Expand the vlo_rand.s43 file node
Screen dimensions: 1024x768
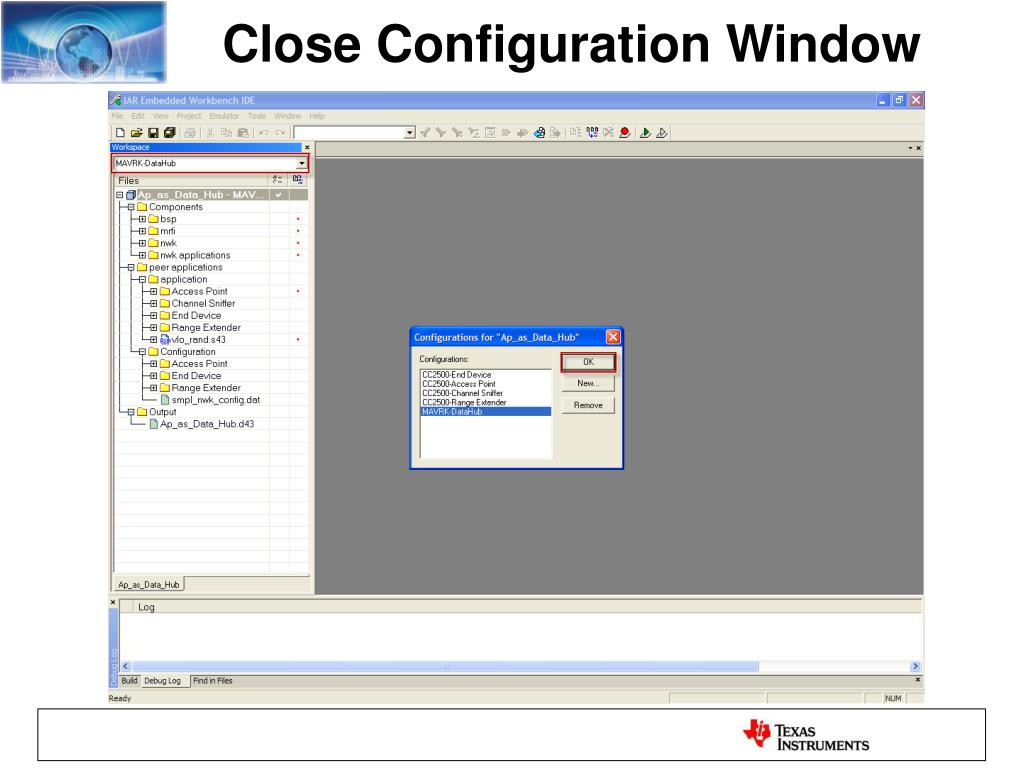(x=153, y=340)
